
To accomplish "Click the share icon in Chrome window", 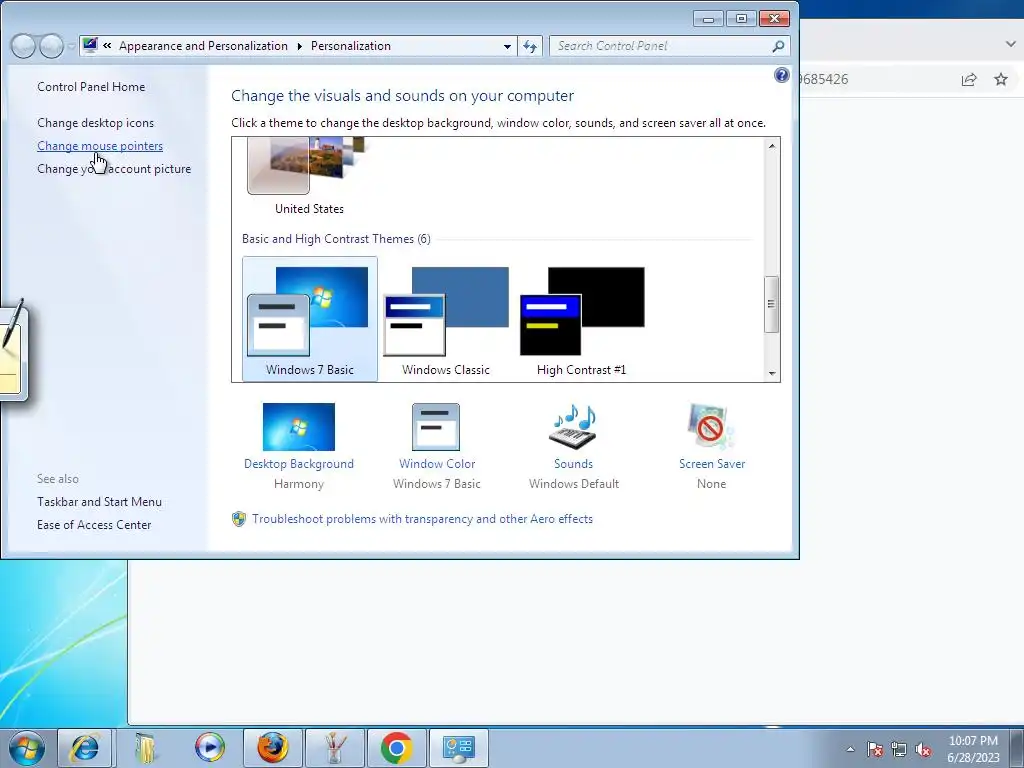I will point(968,80).
